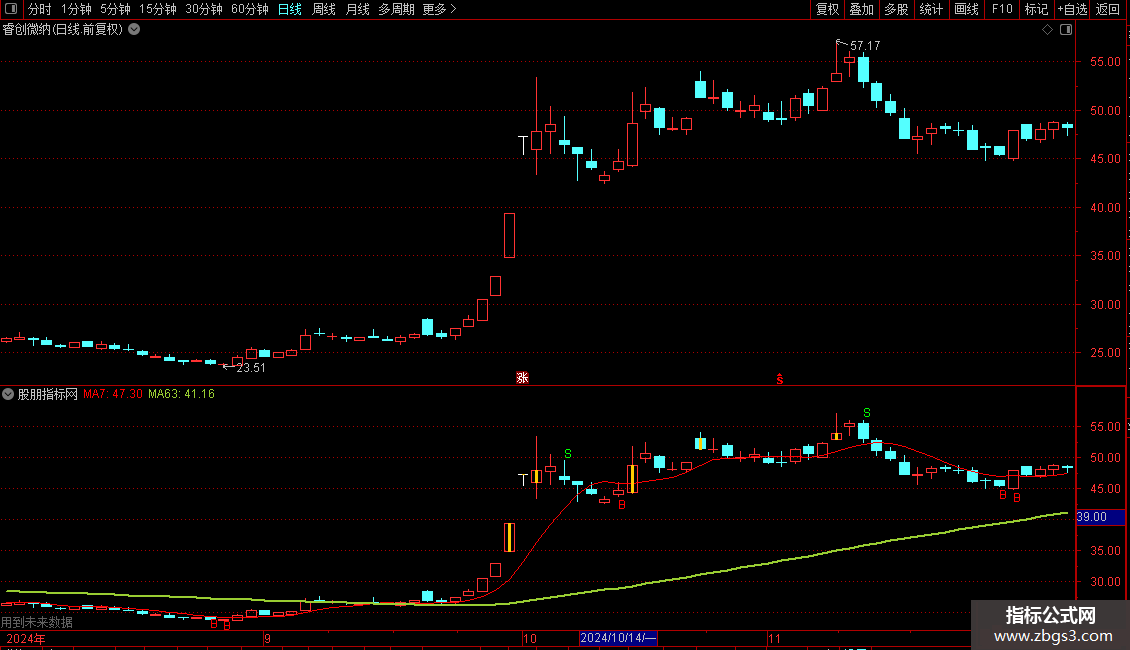Screen dimensions: 1130x650
Task: Select the 5分钟 period tab
Action: (115, 9)
